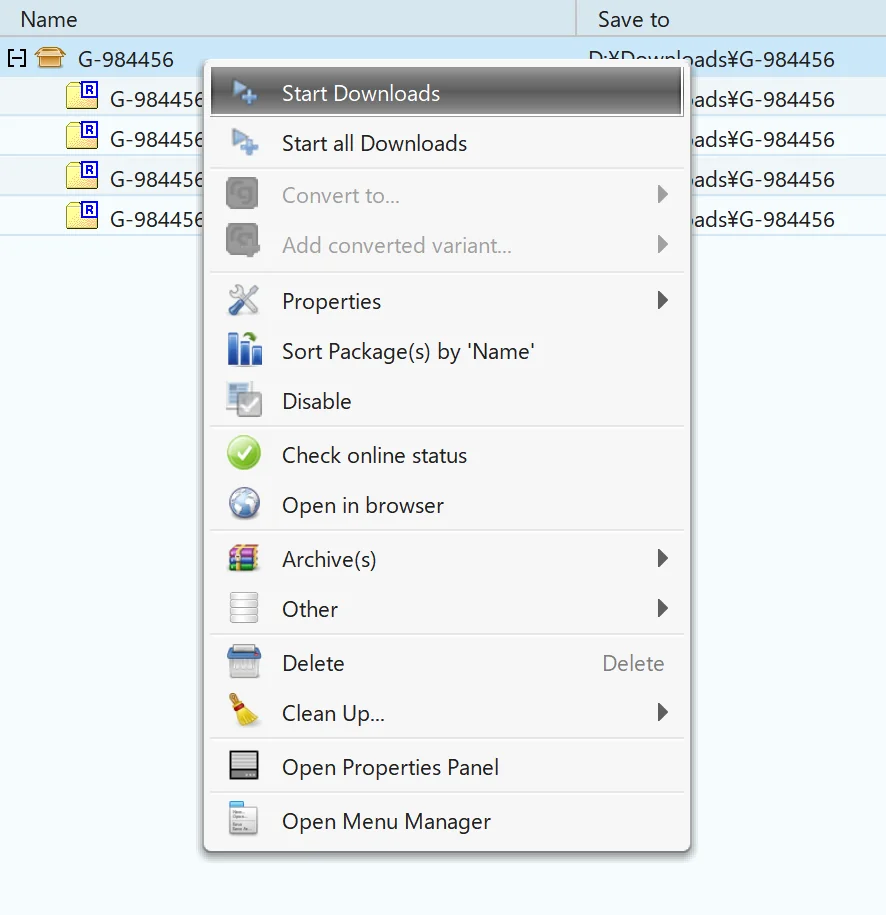This screenshot has height=915, width=886.
Task: Click the Sort Package(s) bar chart icon
Action: click(x=244, y=351)
